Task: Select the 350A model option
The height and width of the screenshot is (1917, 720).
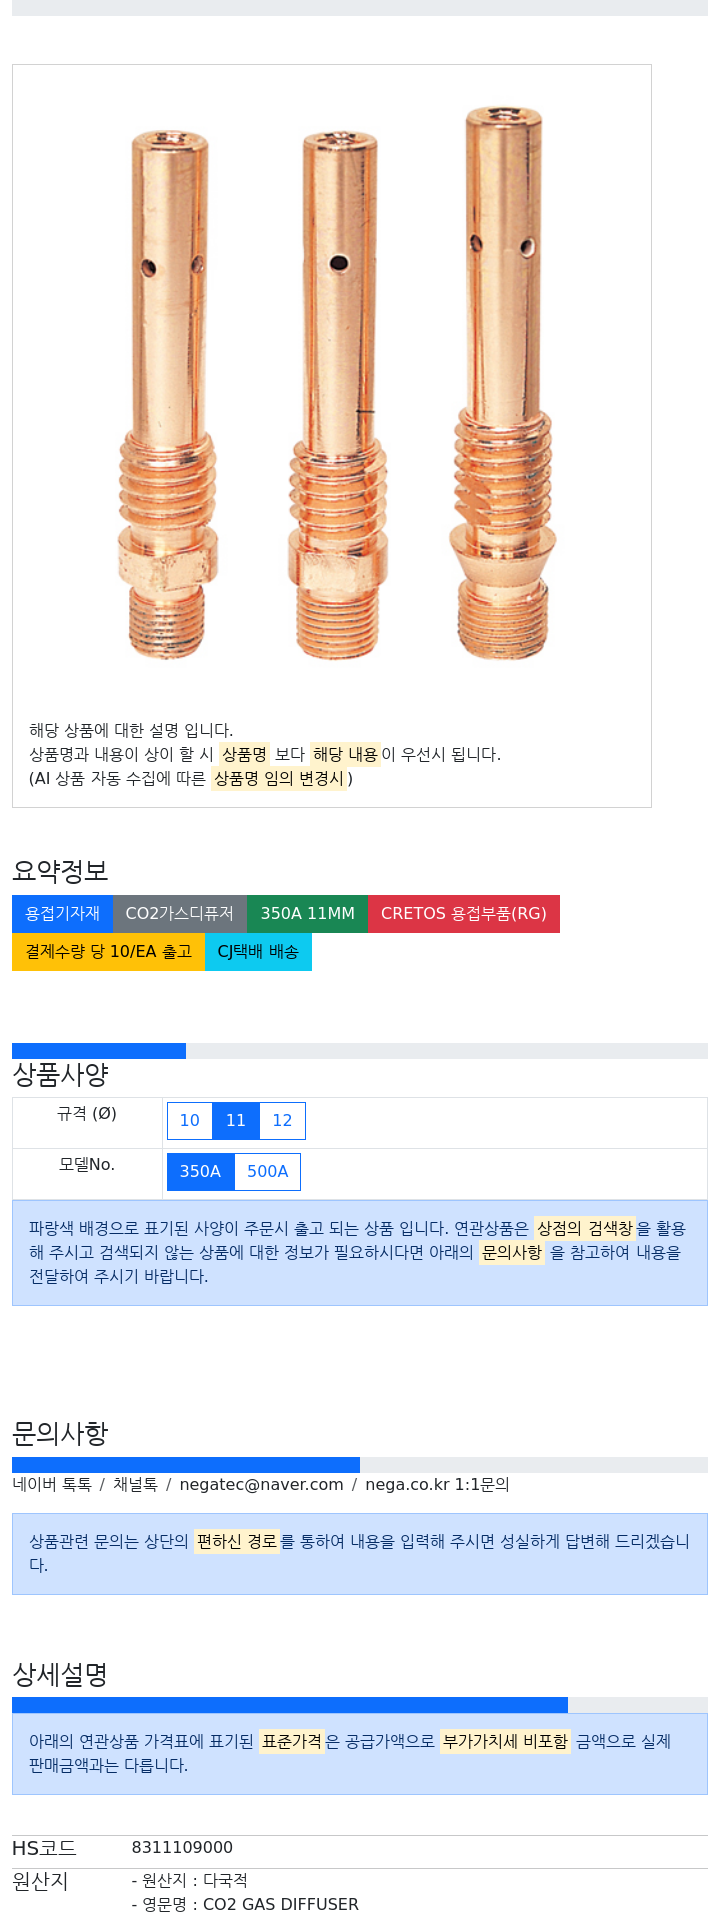Action: pos(200,1172)
